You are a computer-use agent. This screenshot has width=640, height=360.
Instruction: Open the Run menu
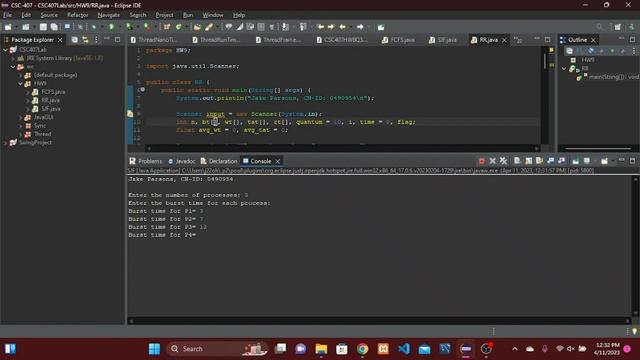[188, 15]
